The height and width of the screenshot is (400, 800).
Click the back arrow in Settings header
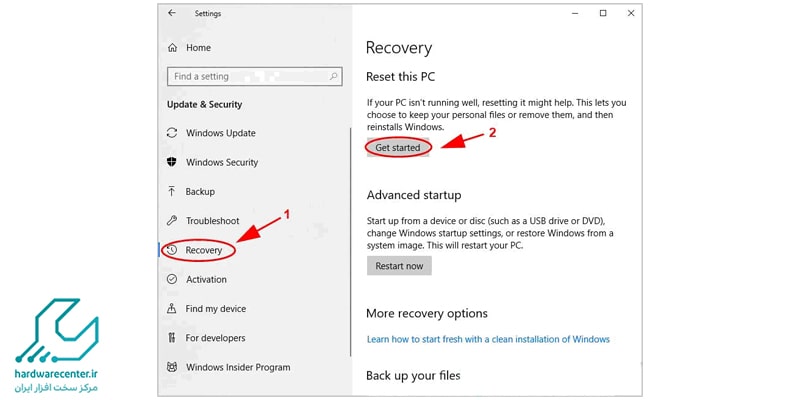(171, 13)
